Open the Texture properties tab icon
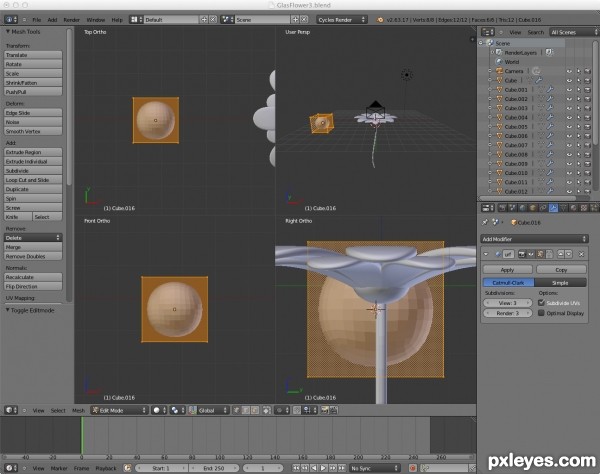This screenshot has height=474, width=600. click(x=584, y=208)
